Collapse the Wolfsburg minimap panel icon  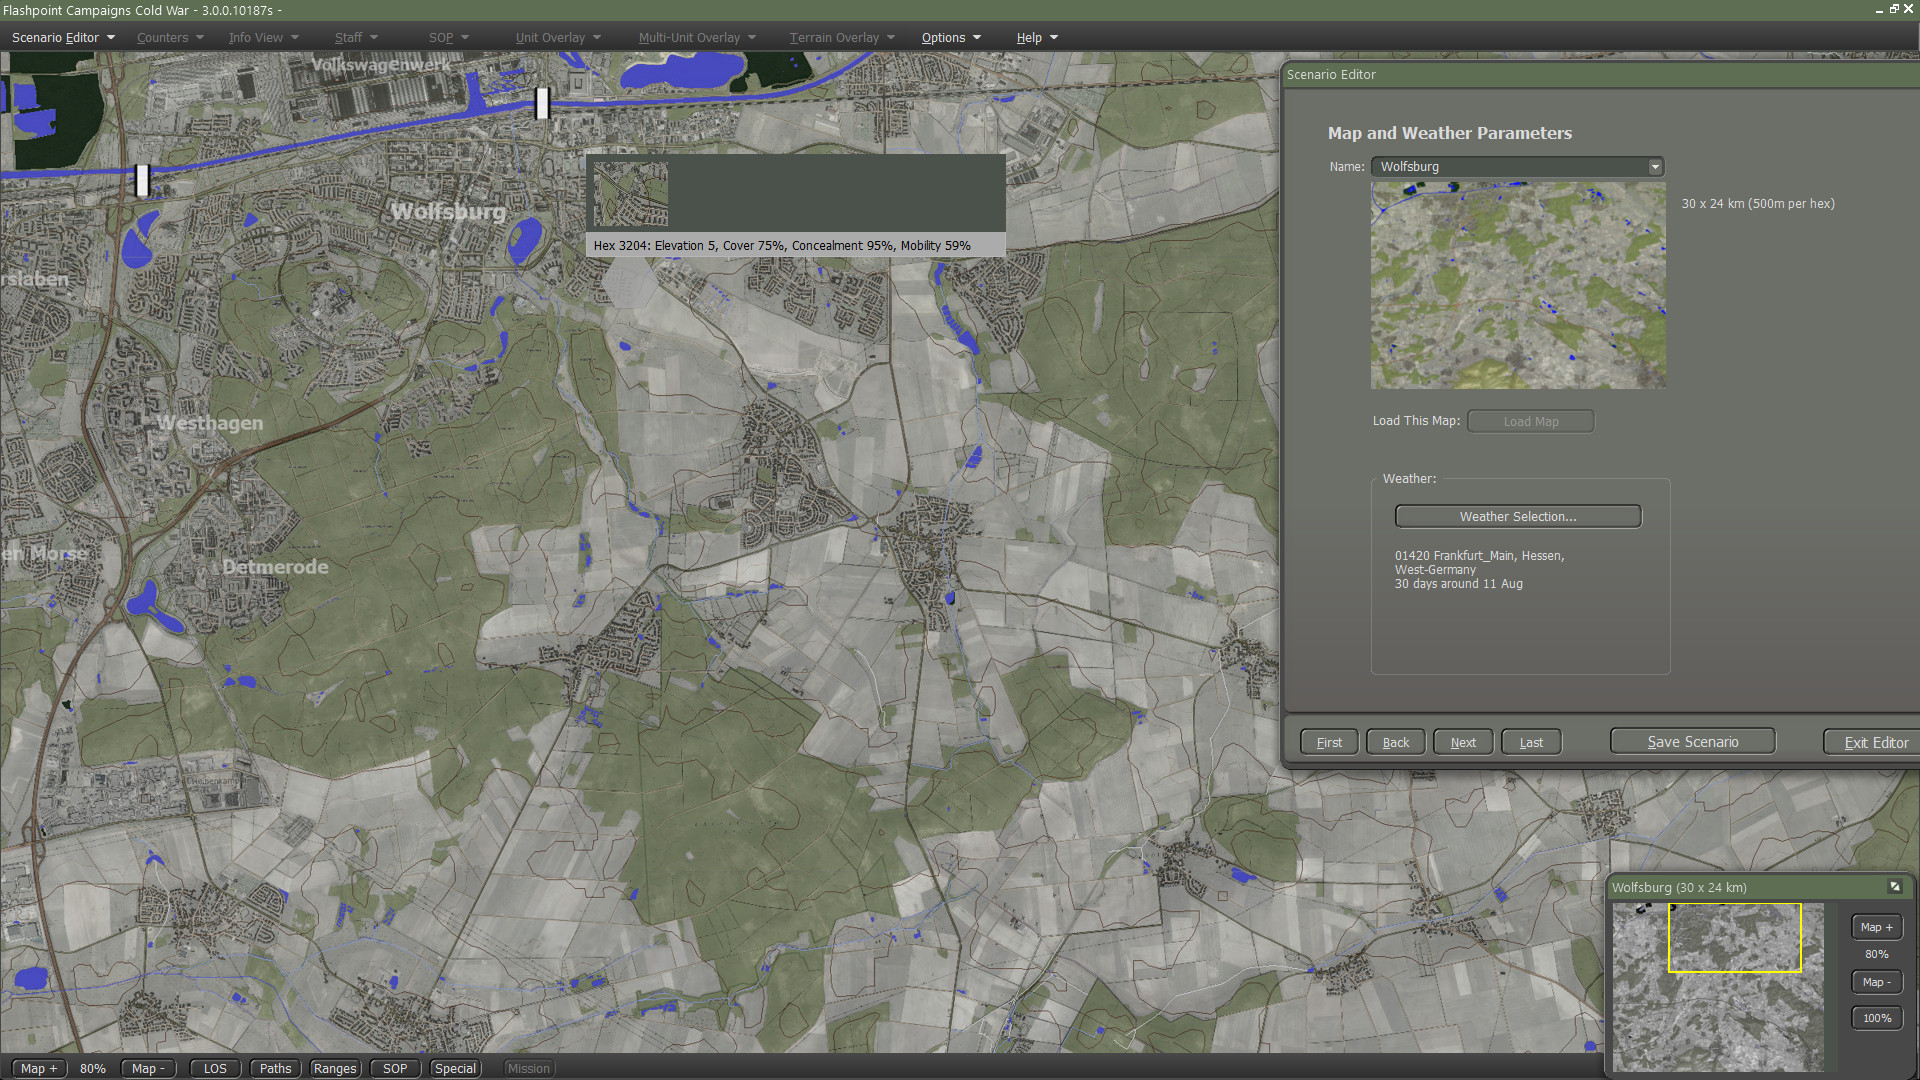1894,887
